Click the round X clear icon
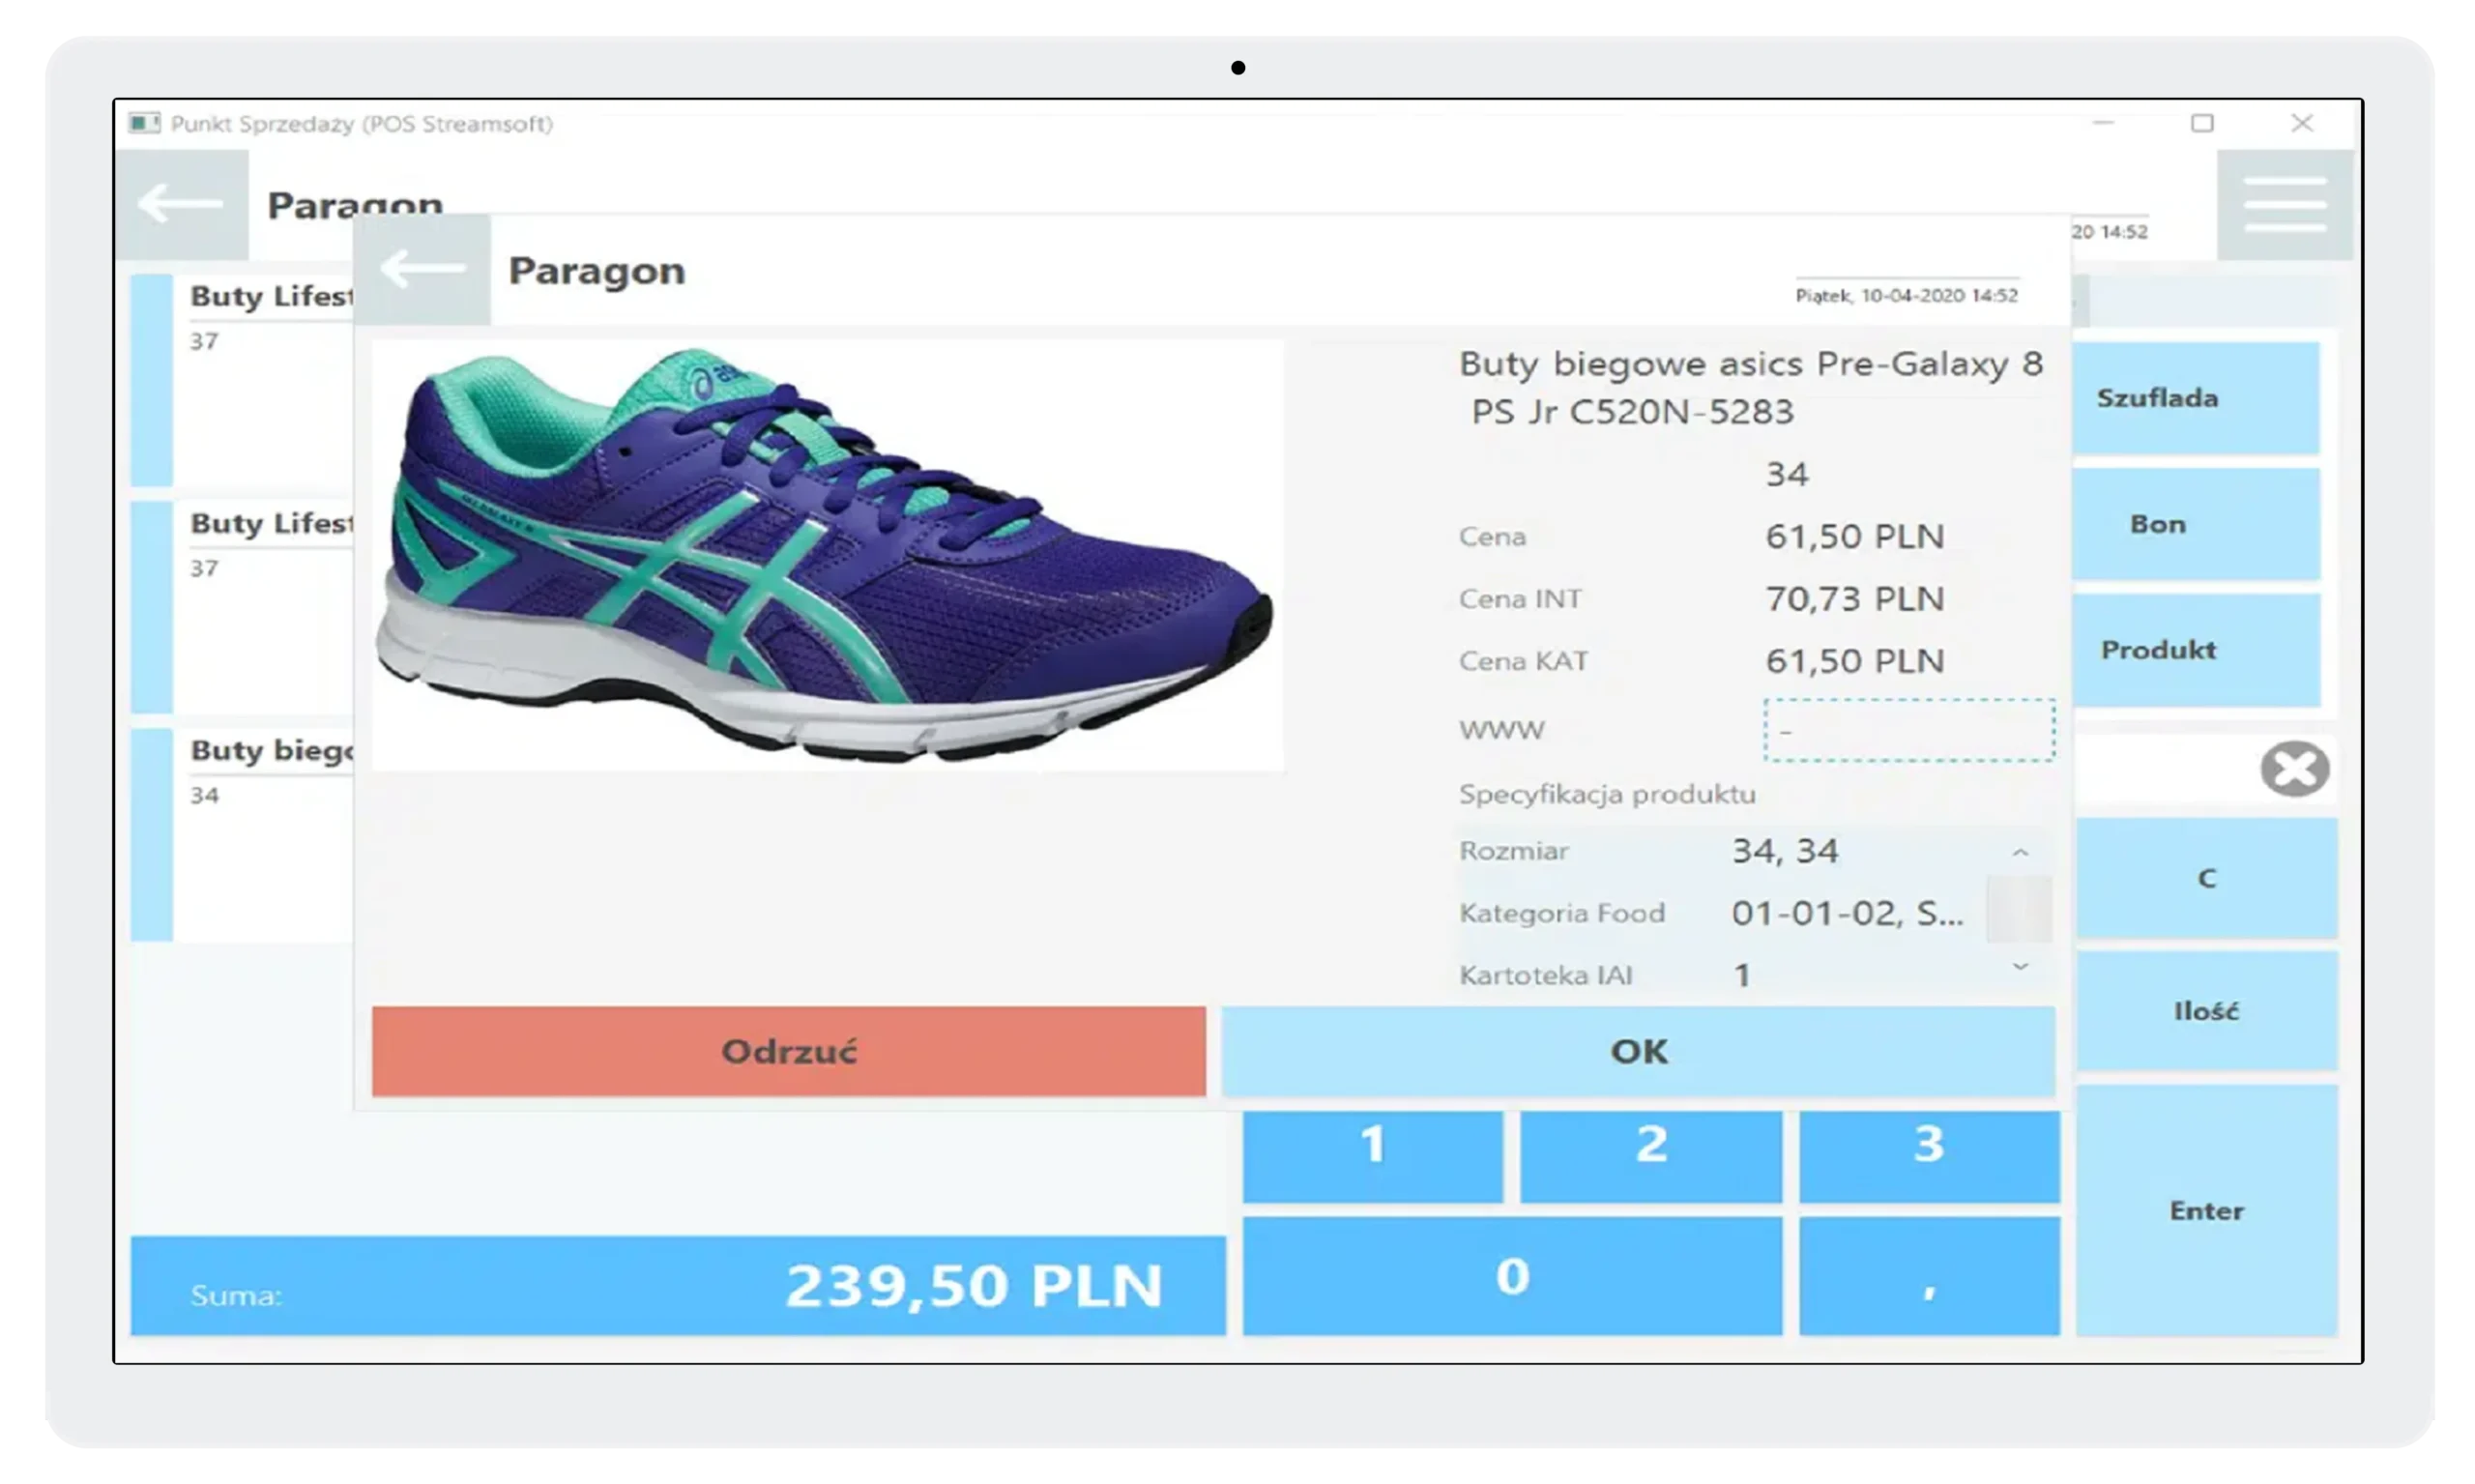 coord(2294,769)
